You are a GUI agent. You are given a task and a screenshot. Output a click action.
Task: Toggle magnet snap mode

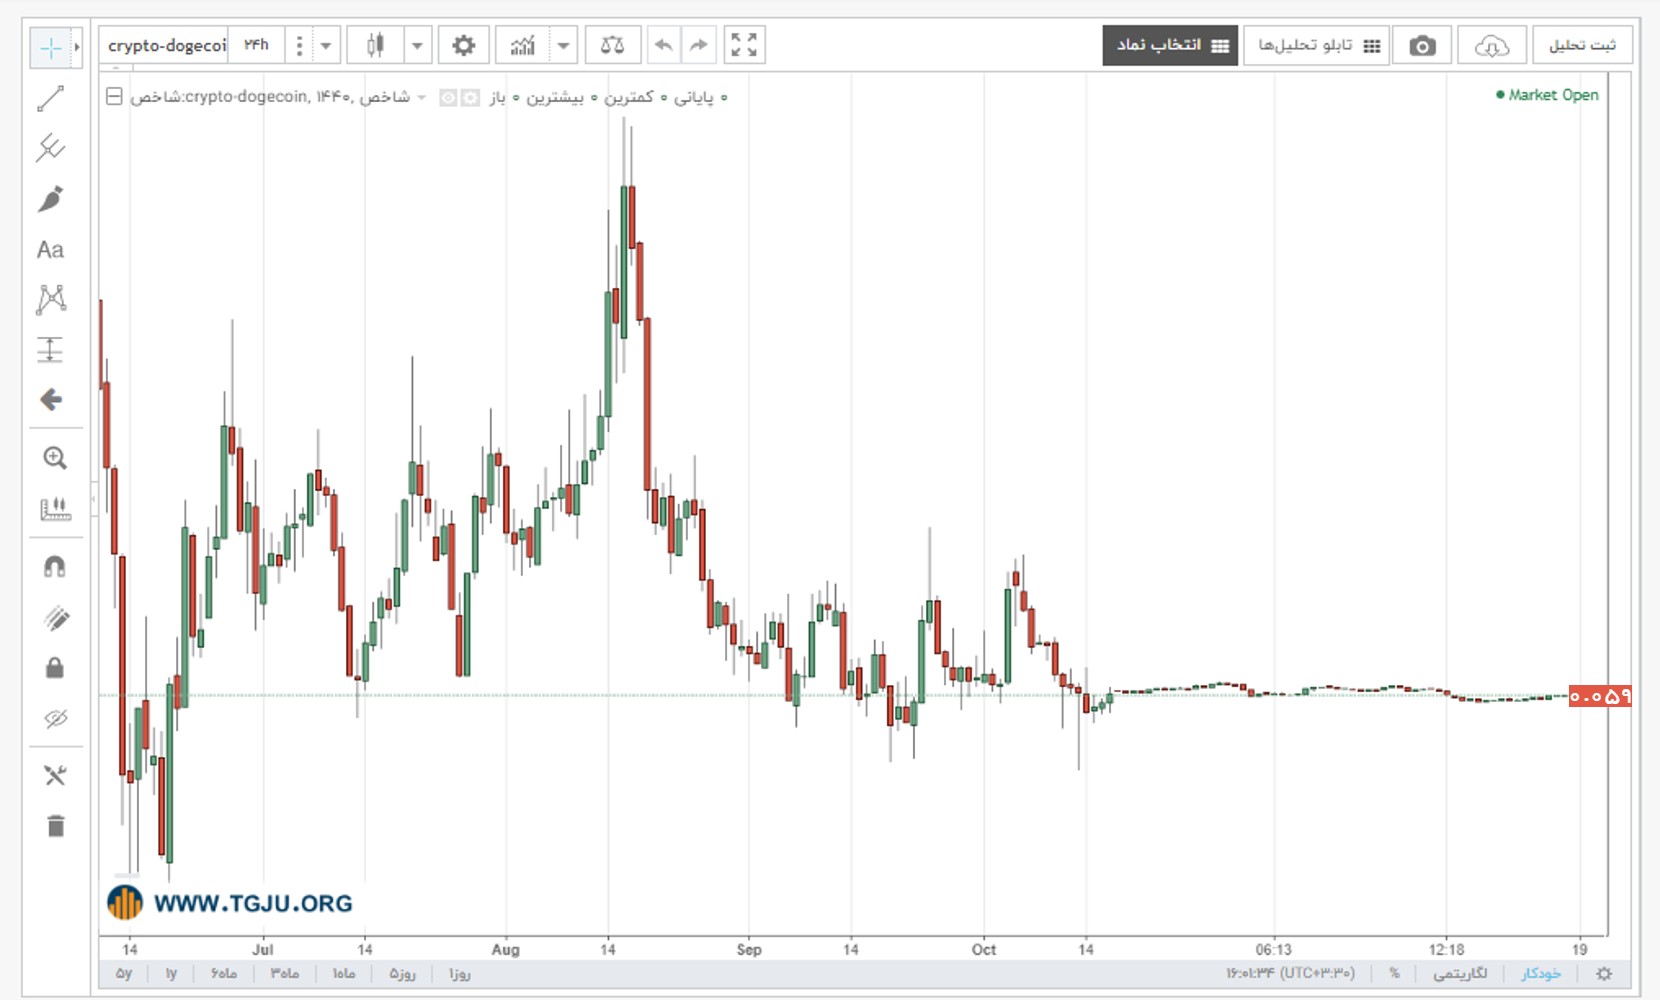click(55, 567)
